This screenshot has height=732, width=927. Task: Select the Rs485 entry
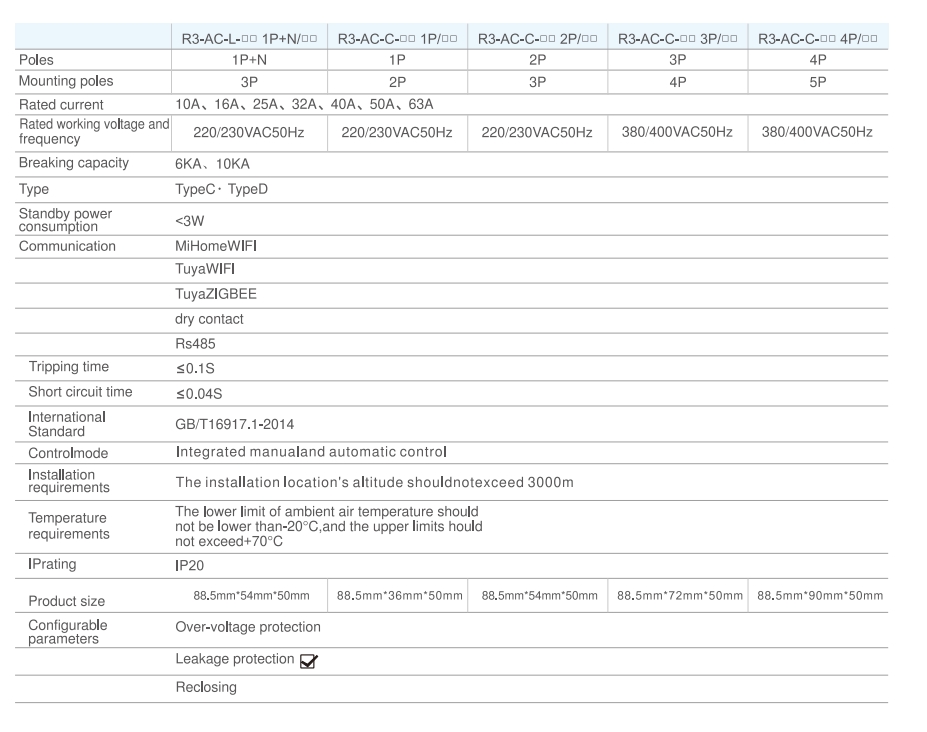[195, 344]
